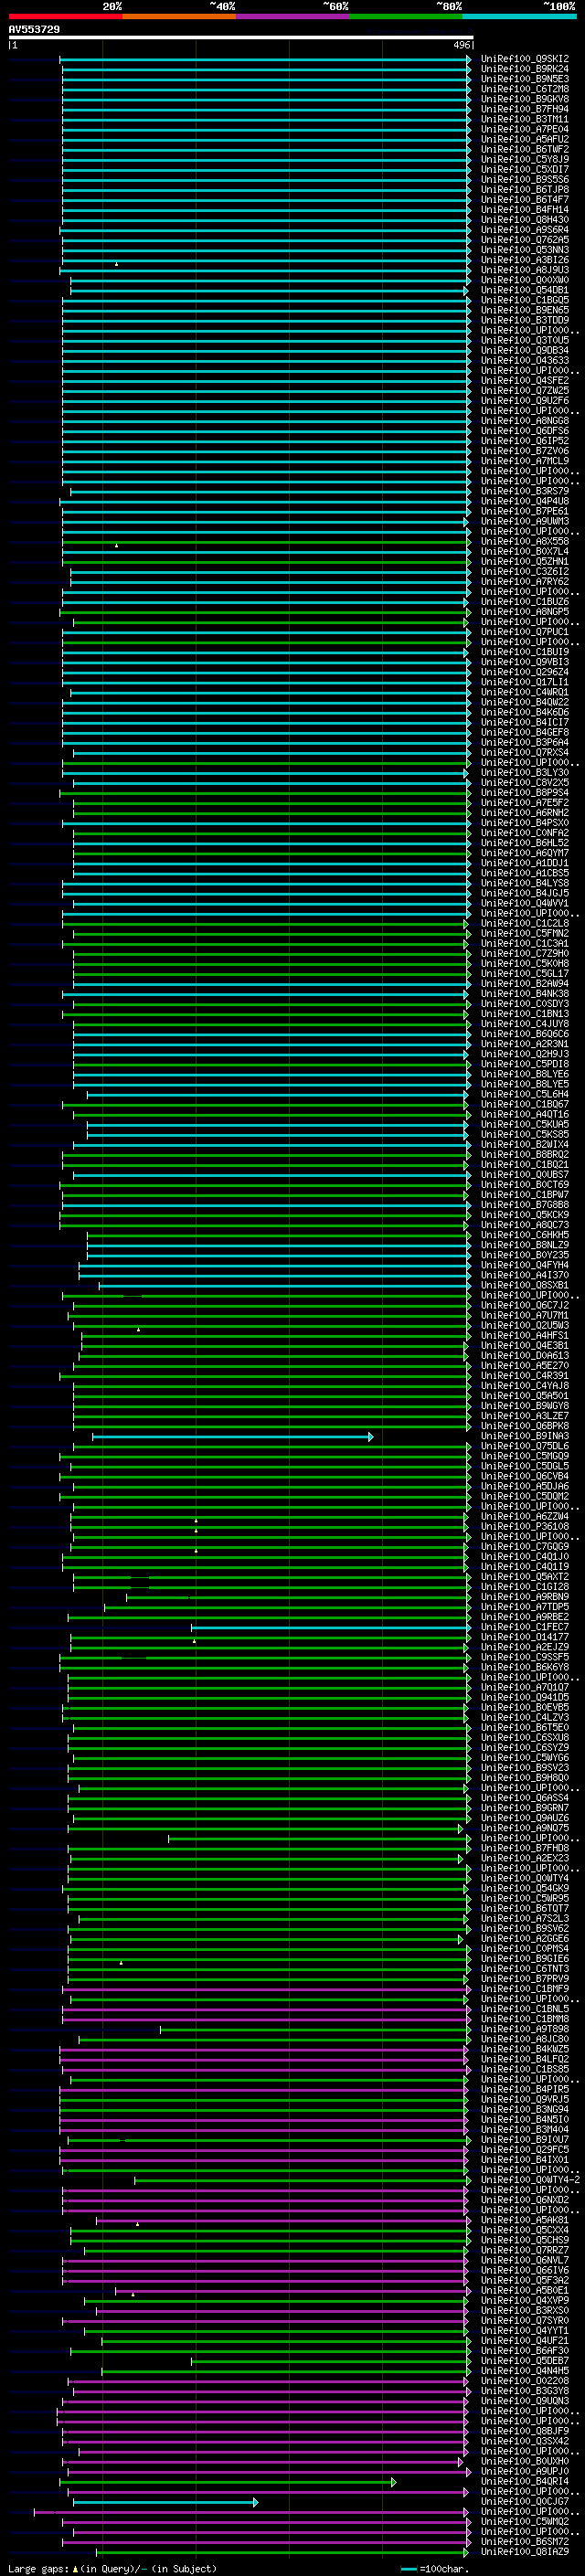
Task: Select the UniRef100_B8LYE6 label
Action: 525,1074
